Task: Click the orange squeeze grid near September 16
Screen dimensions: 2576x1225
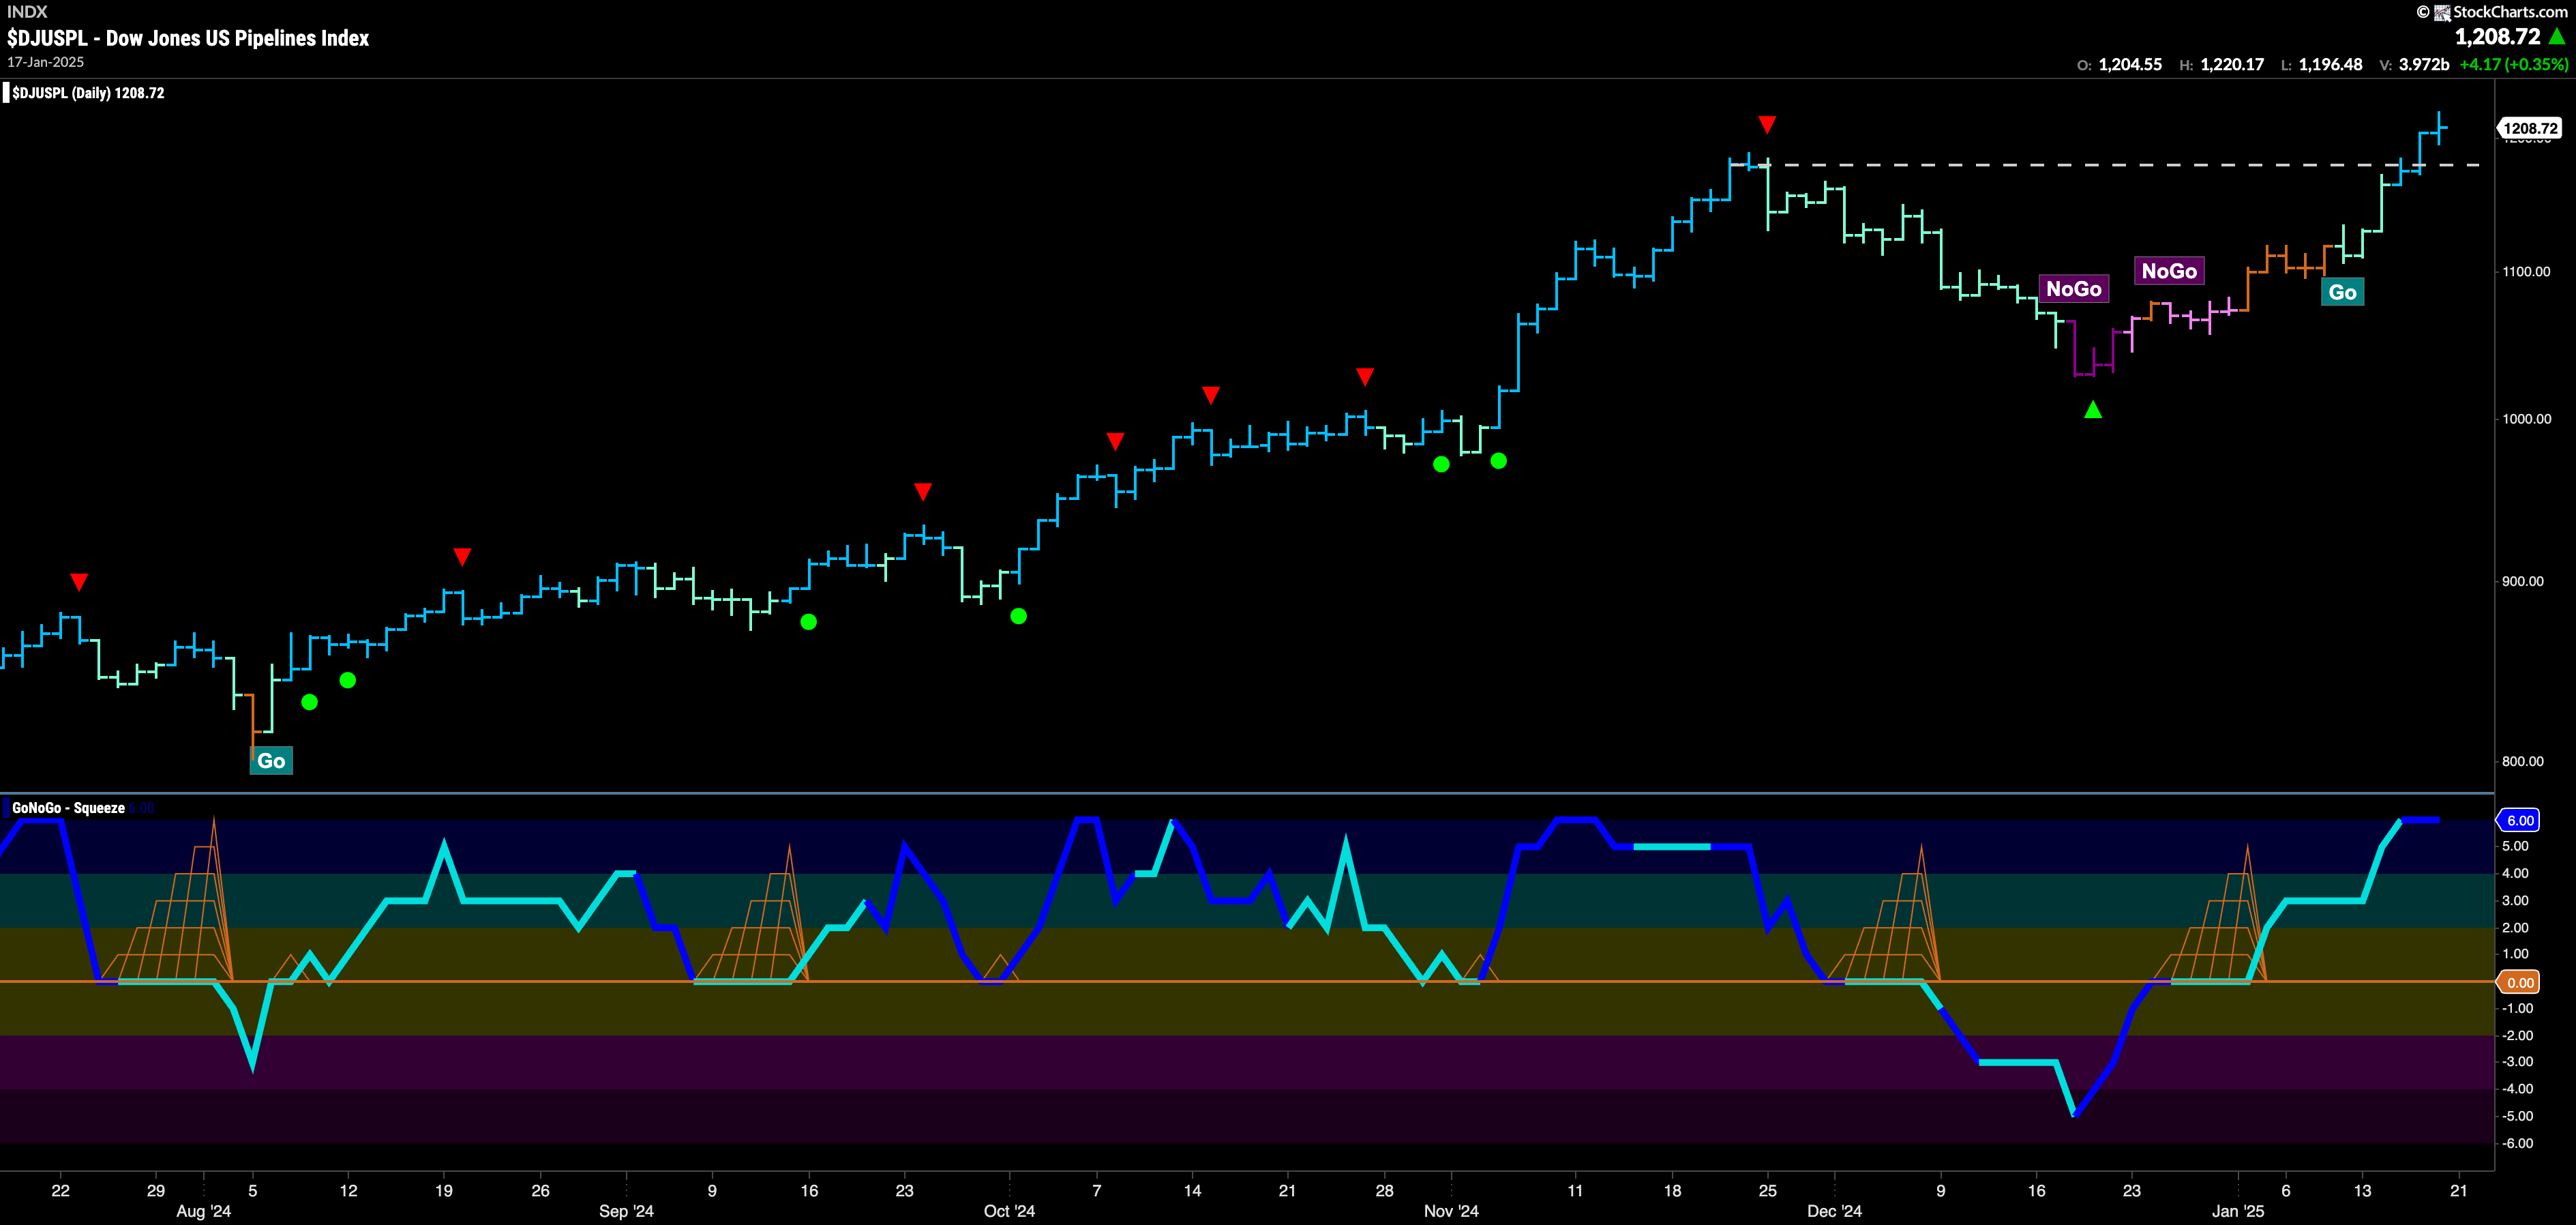Action: (x=750, y=914)
